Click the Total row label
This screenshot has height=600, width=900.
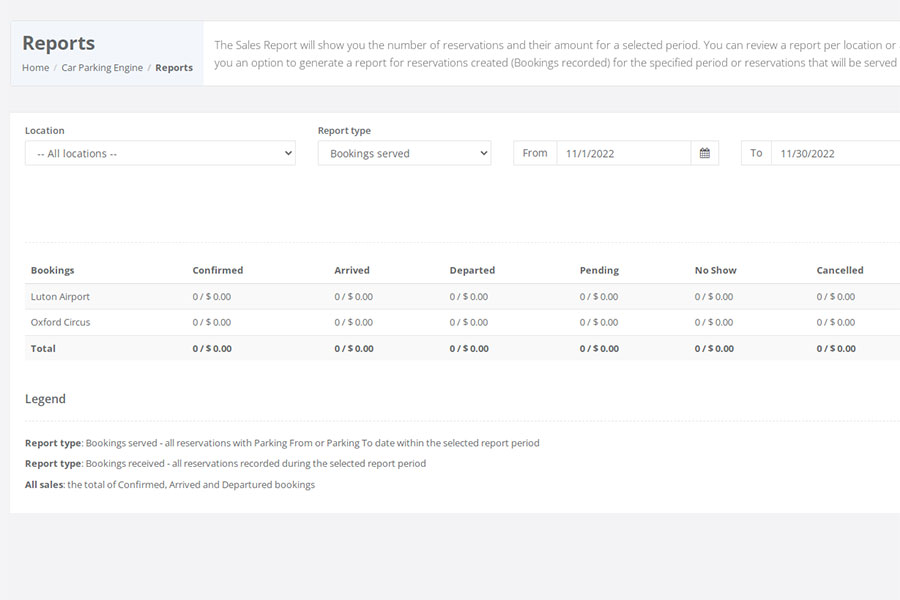(43, 349)
